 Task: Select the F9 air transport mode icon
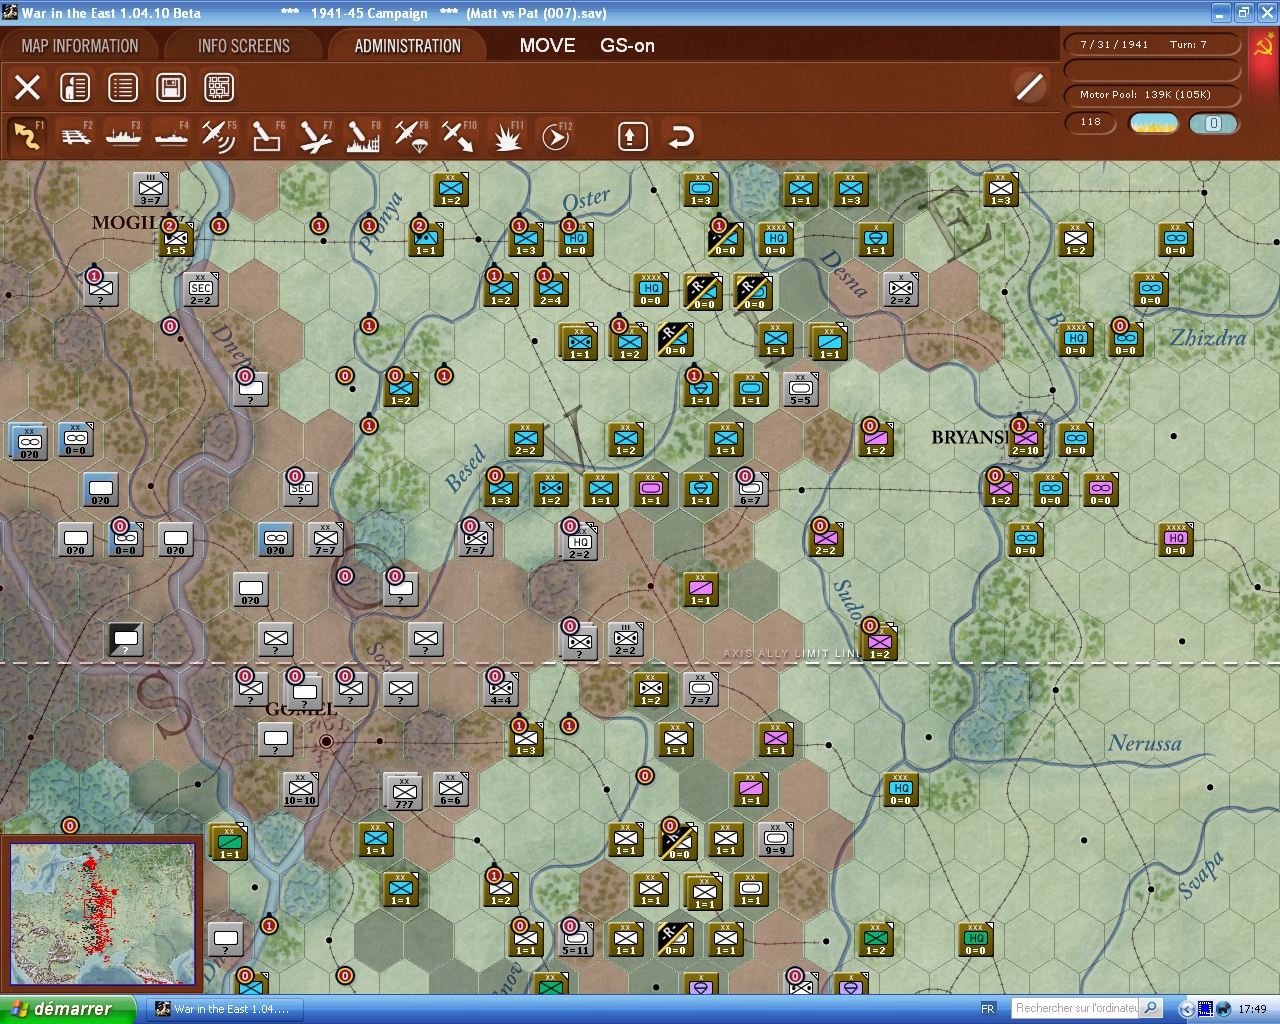411,135
